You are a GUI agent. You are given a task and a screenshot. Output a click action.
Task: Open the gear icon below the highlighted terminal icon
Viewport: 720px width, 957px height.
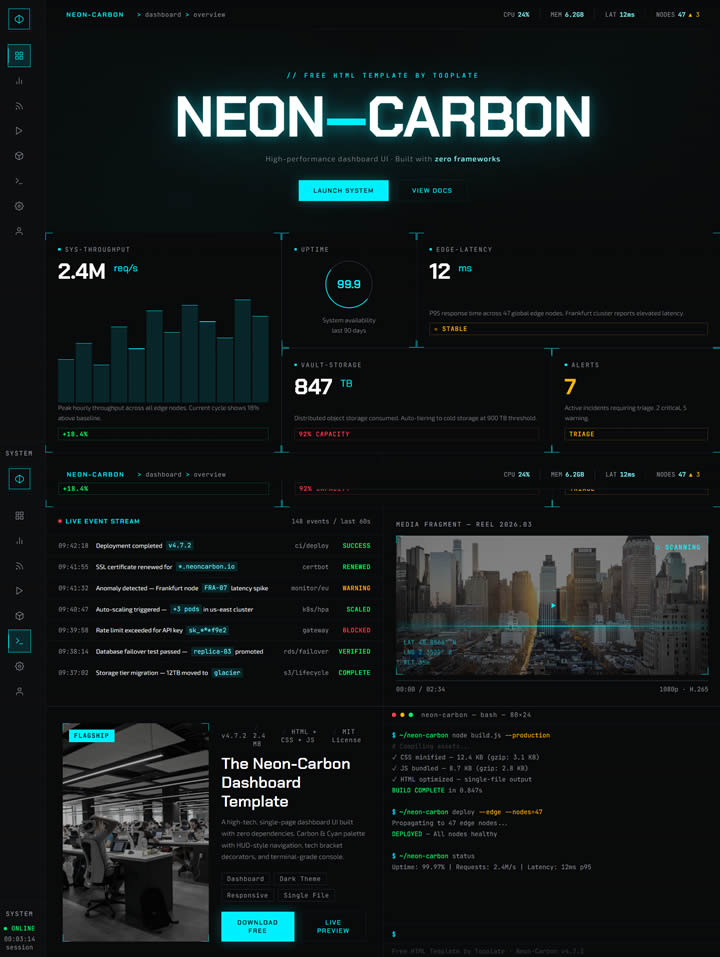click(20, 666)
